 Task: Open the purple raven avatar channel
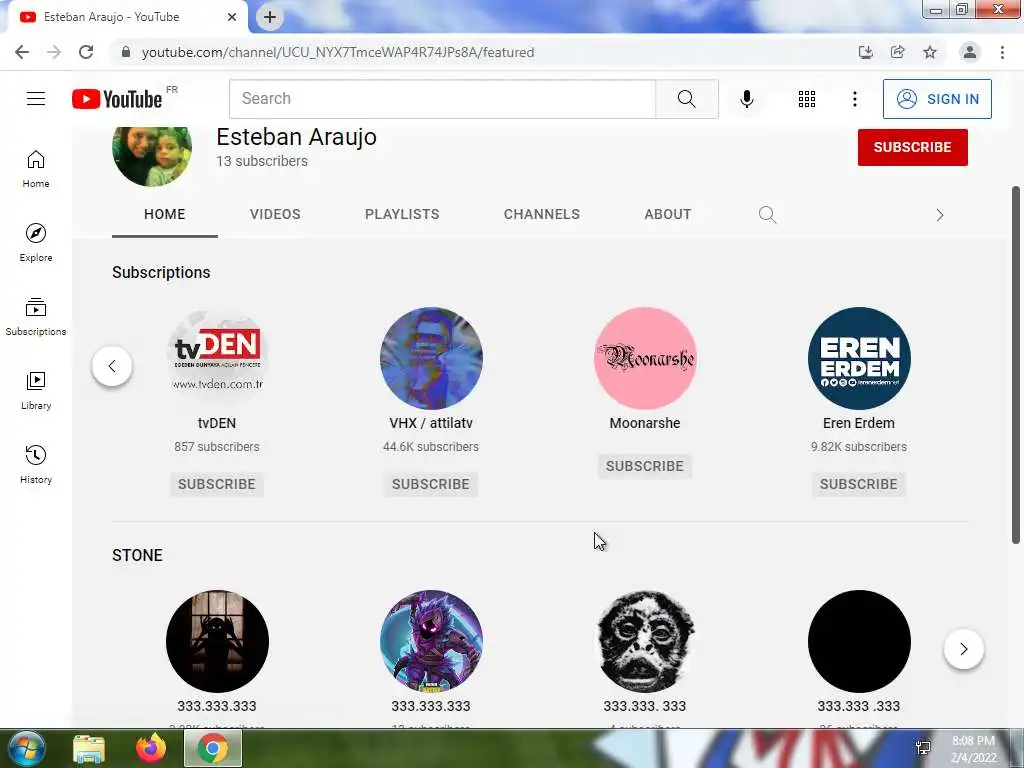point(431,641)
